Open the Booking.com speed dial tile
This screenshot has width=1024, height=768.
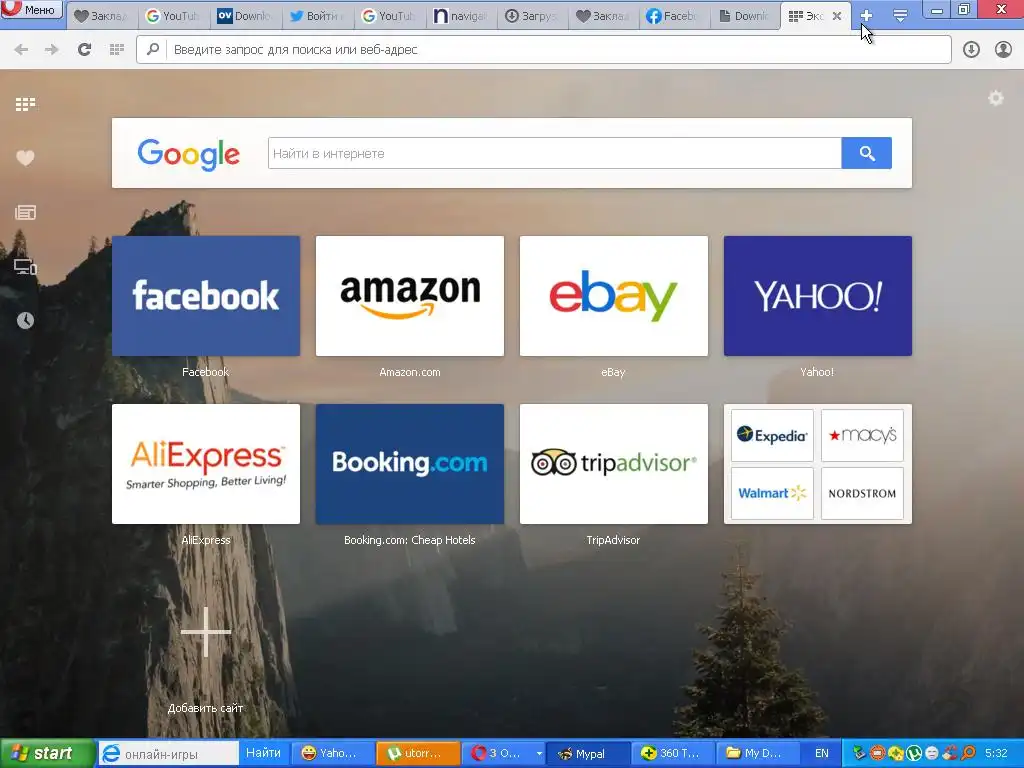[410, 464]
